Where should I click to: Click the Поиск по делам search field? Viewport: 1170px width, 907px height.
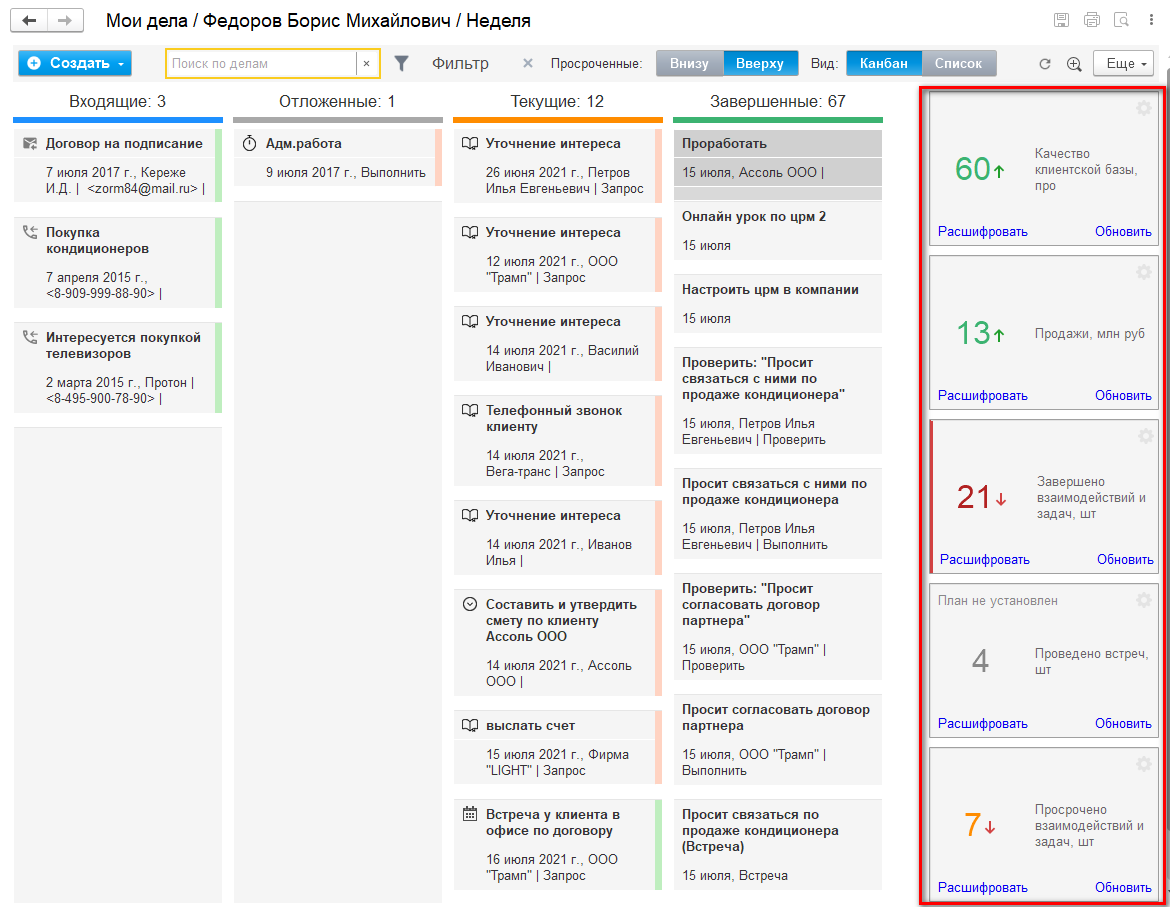point(260,63)
